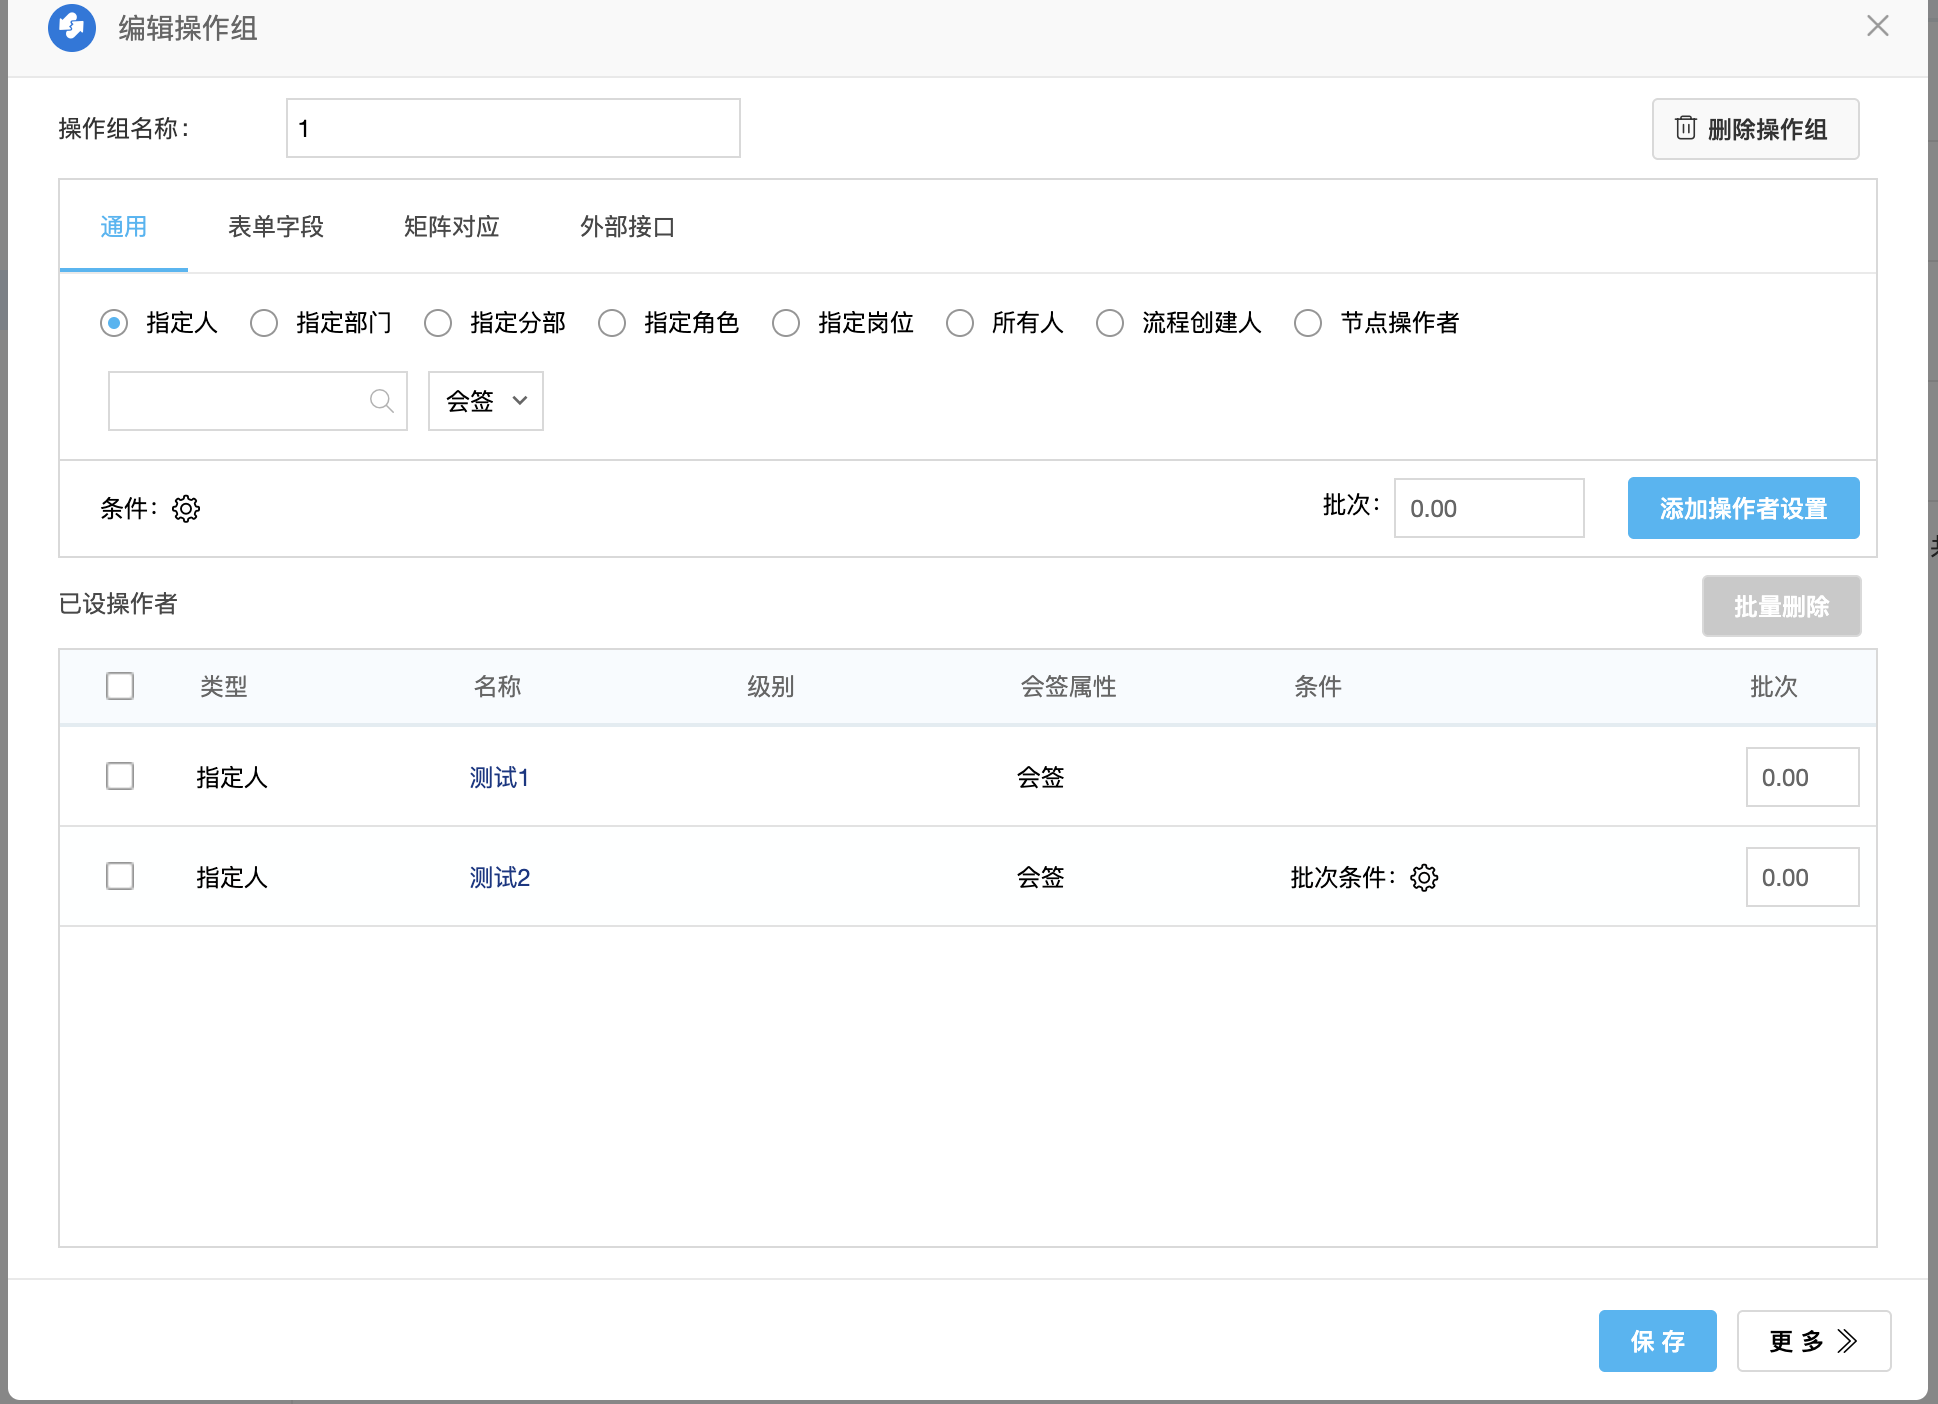1938x1404 pixels.
Task: Click the search magnifier icon
Action: 381,401
